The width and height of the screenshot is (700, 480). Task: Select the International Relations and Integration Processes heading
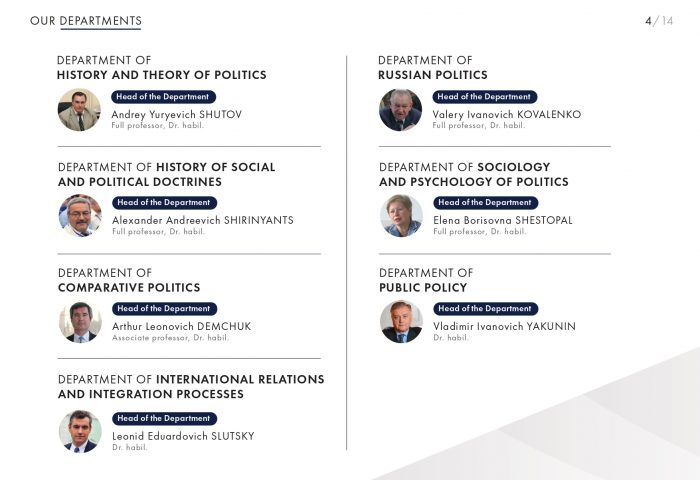[191, 387]
